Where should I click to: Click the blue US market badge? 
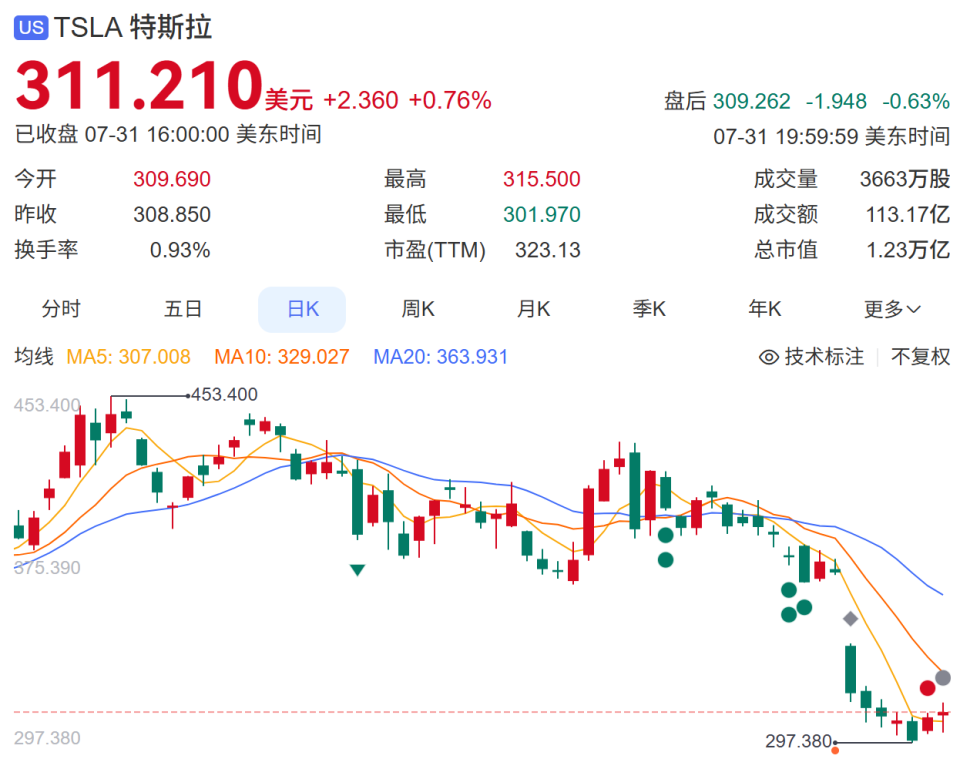31,28
